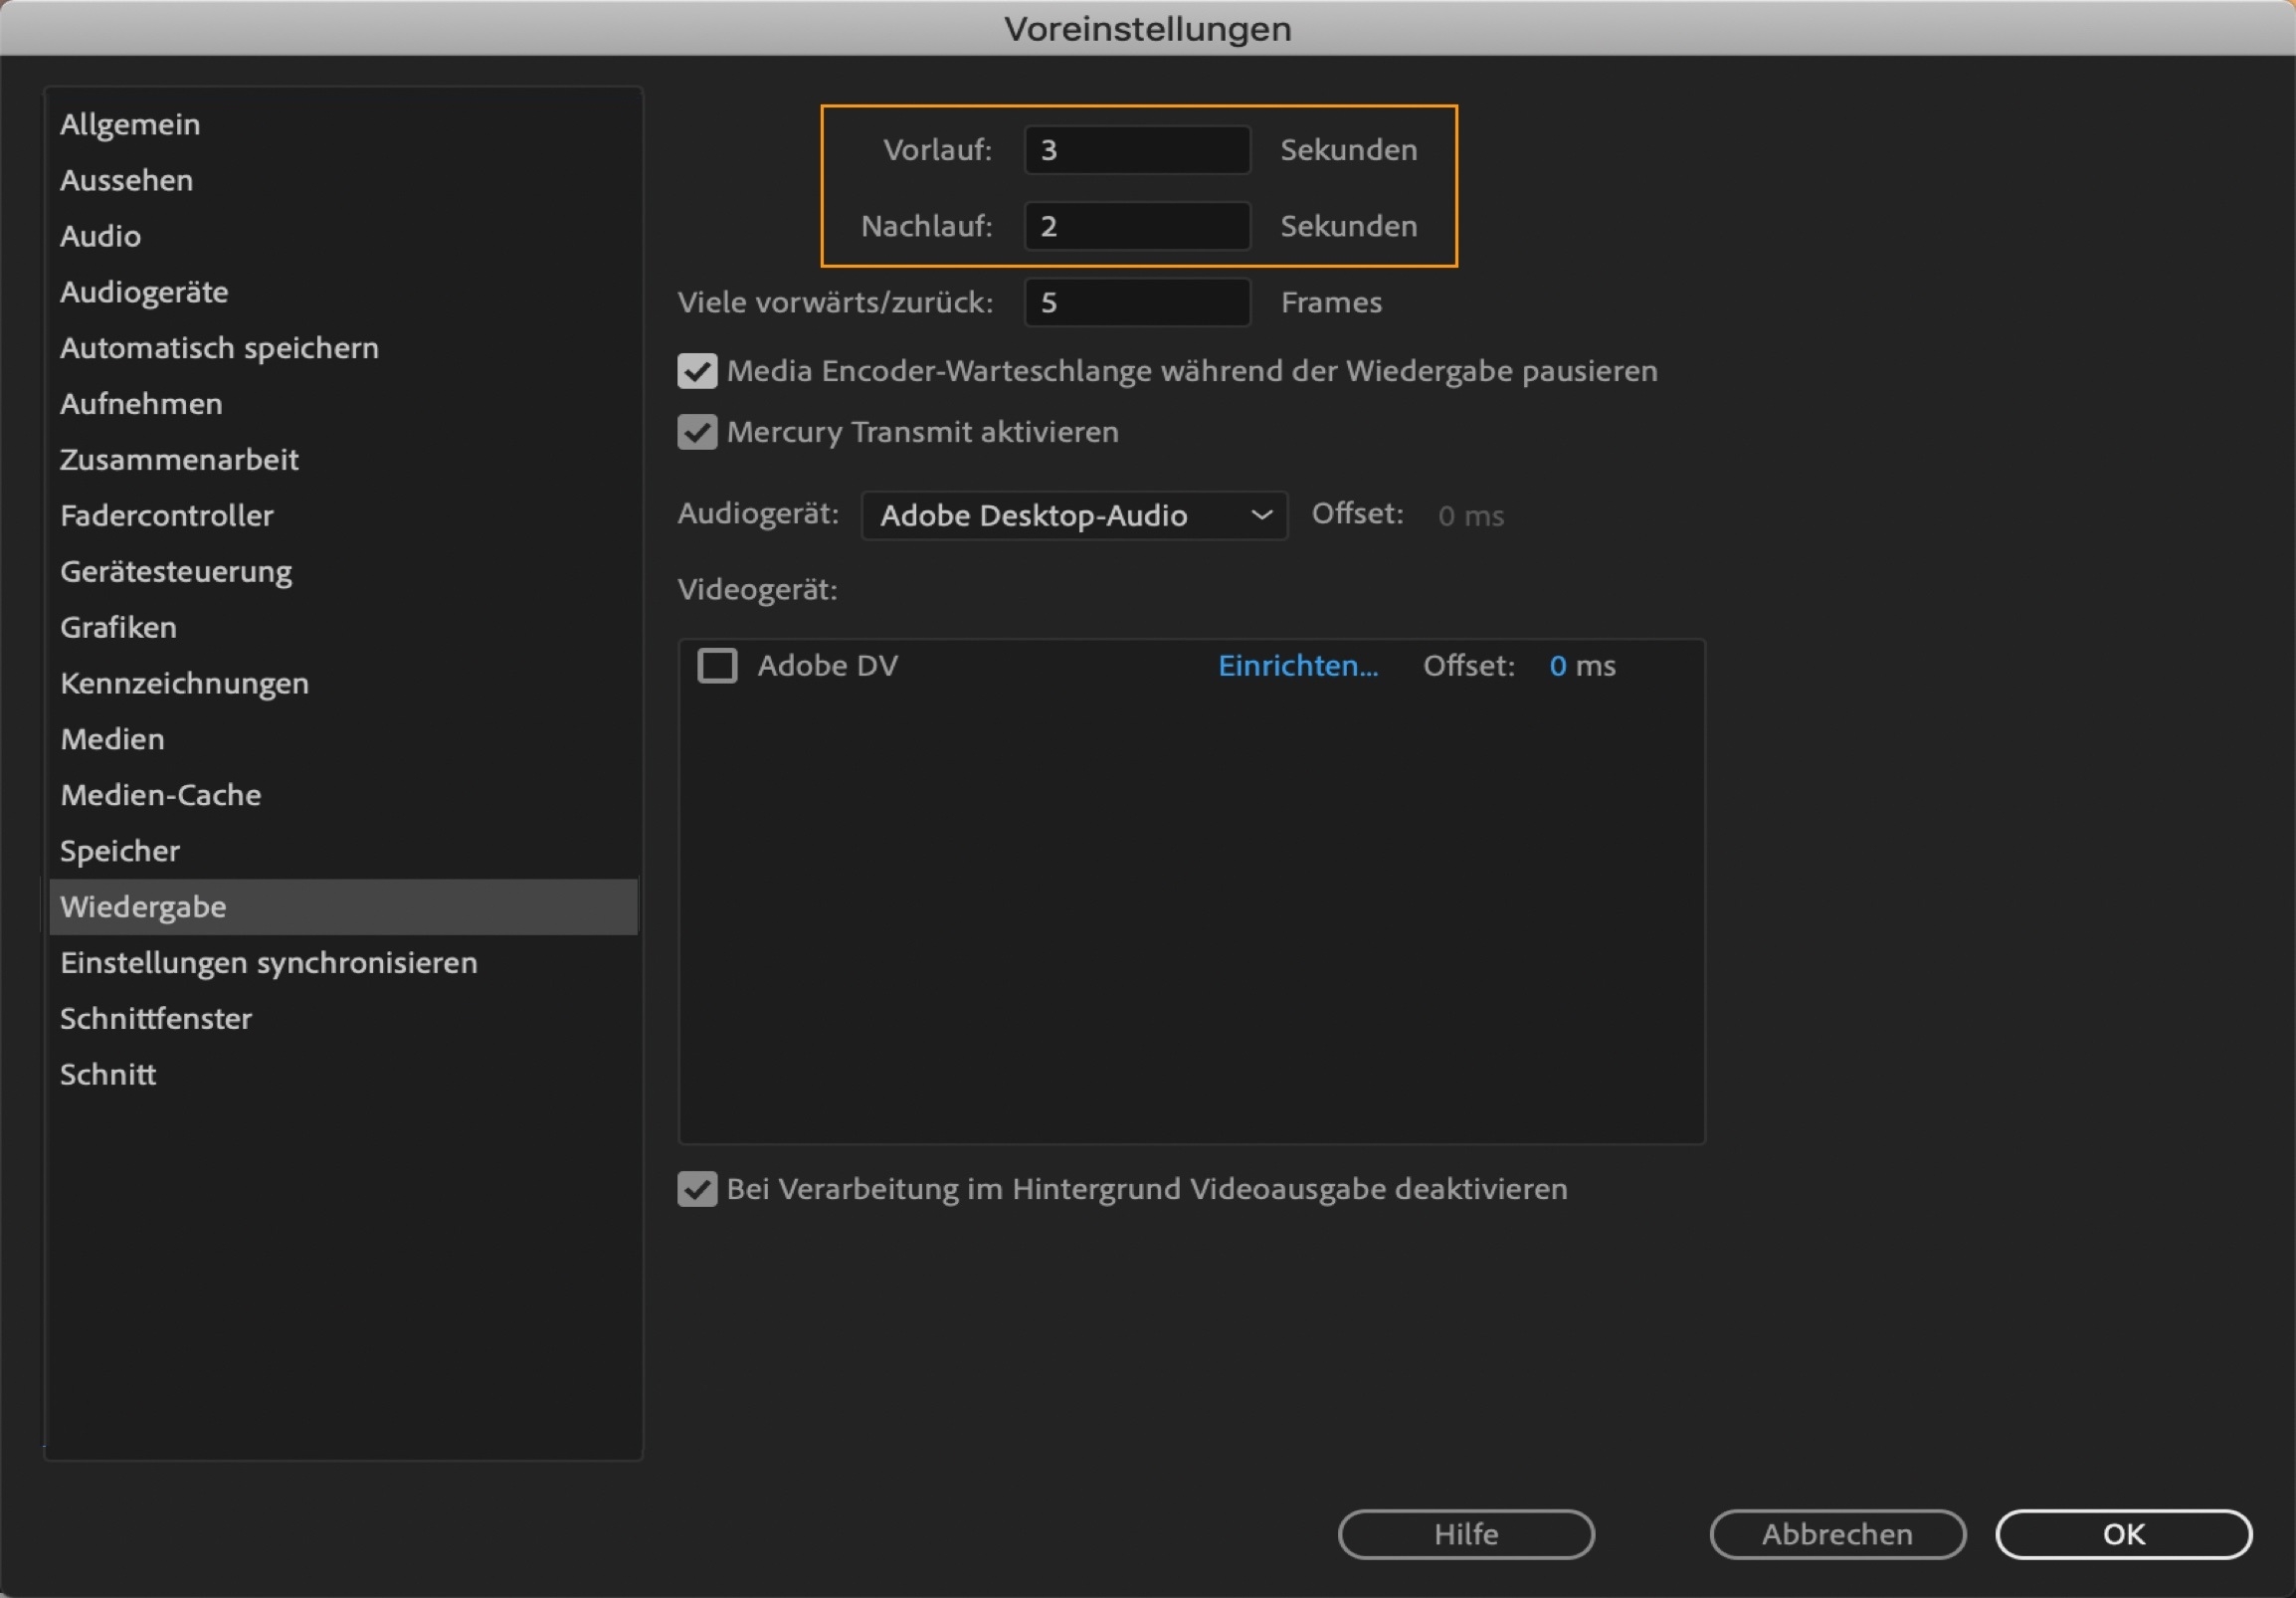The width and height of the screenshot is (2296, 1598).
Task: Disable Mercury Transmit aktivieren
Action: coord(698,432)
